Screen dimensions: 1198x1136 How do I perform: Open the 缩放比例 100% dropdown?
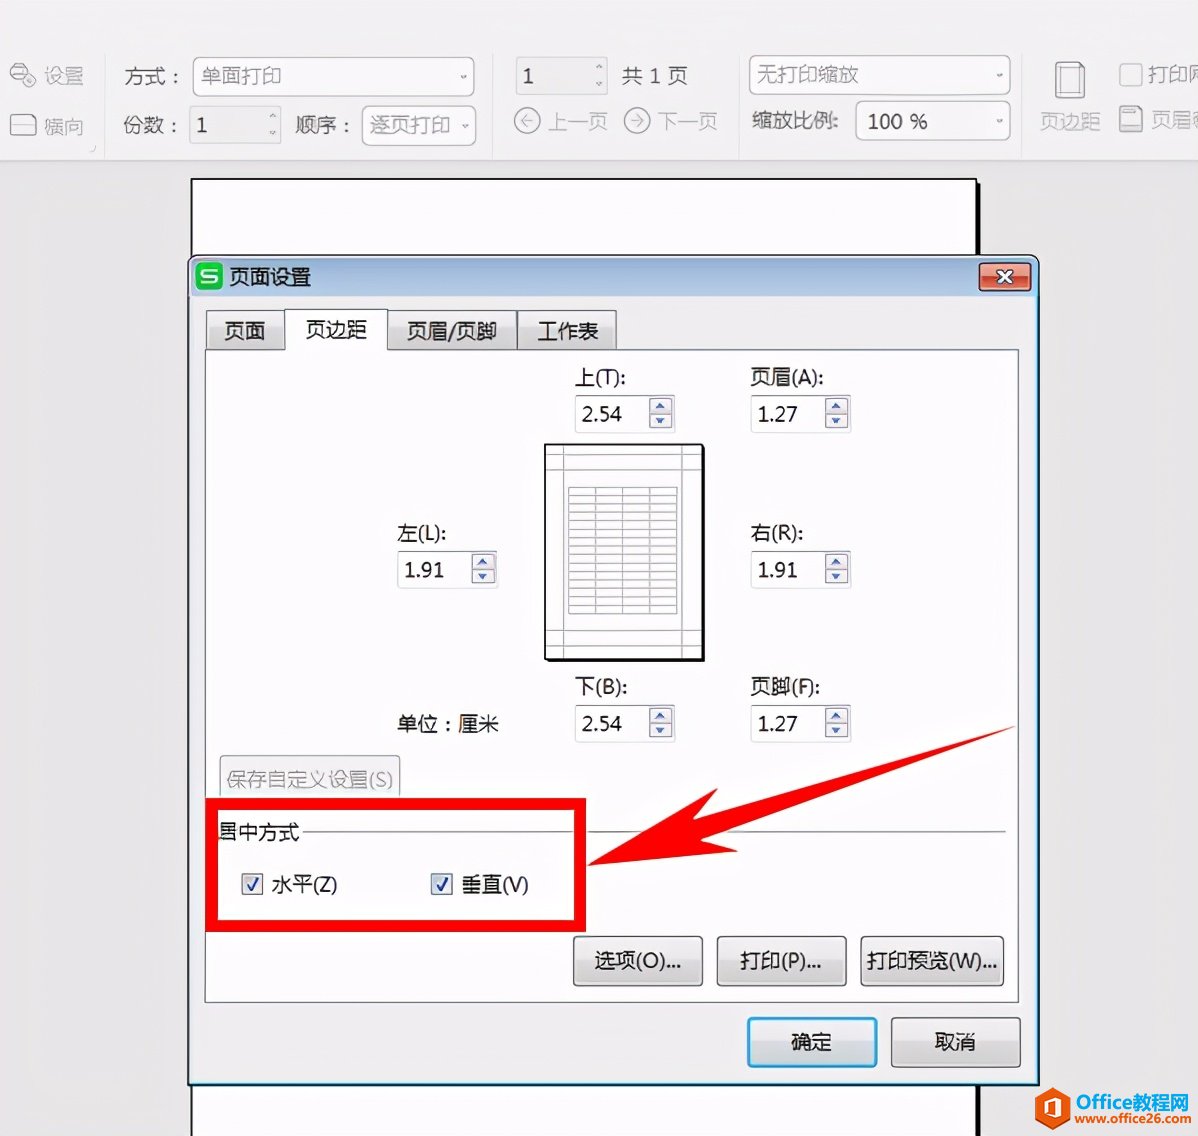click(x=933, y=121)
